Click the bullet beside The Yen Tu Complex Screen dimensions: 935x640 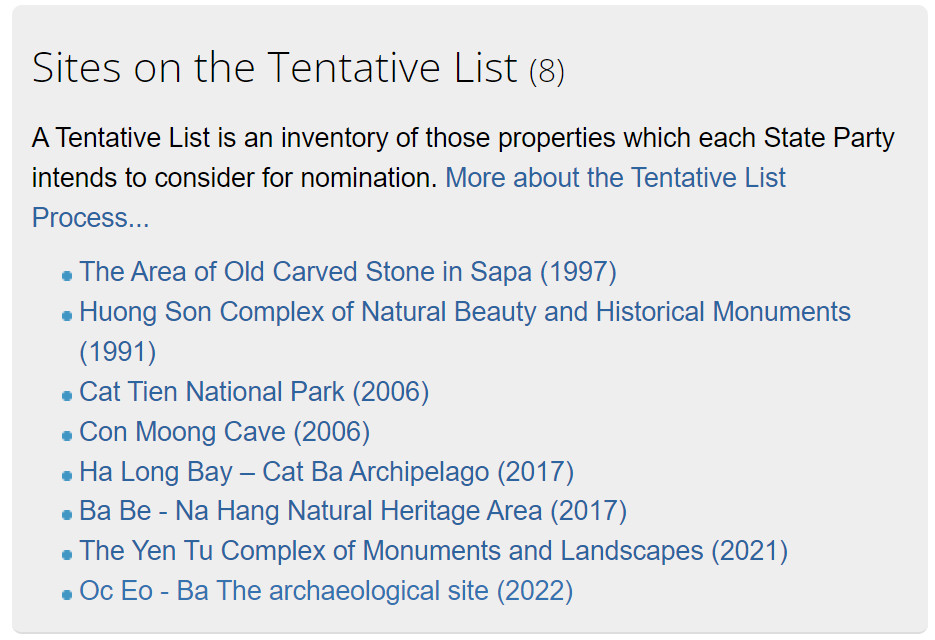coord(67,555)
